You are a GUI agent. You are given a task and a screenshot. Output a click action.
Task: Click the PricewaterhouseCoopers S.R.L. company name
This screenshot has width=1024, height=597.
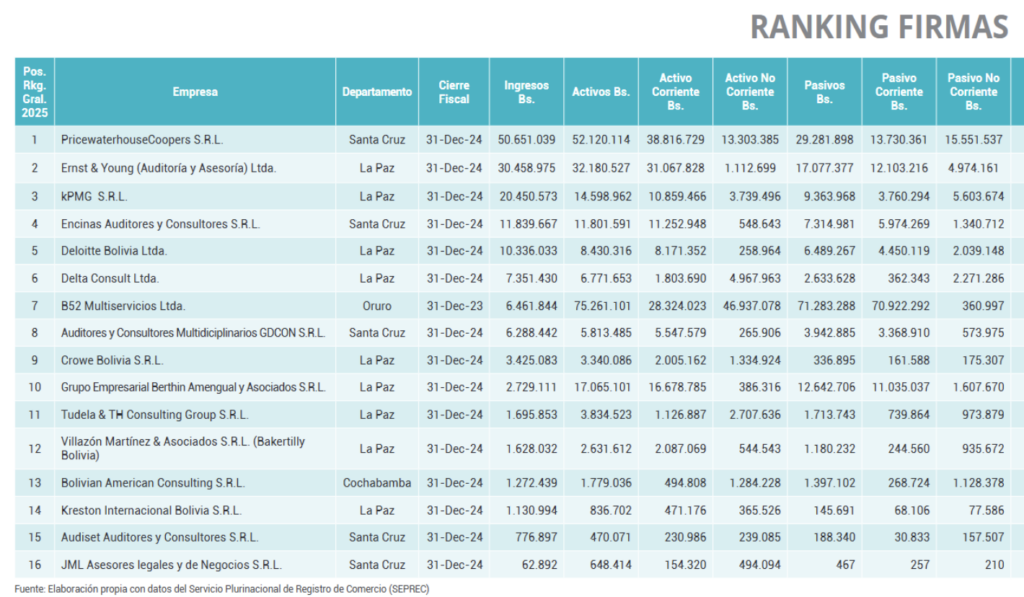(142, 140)
